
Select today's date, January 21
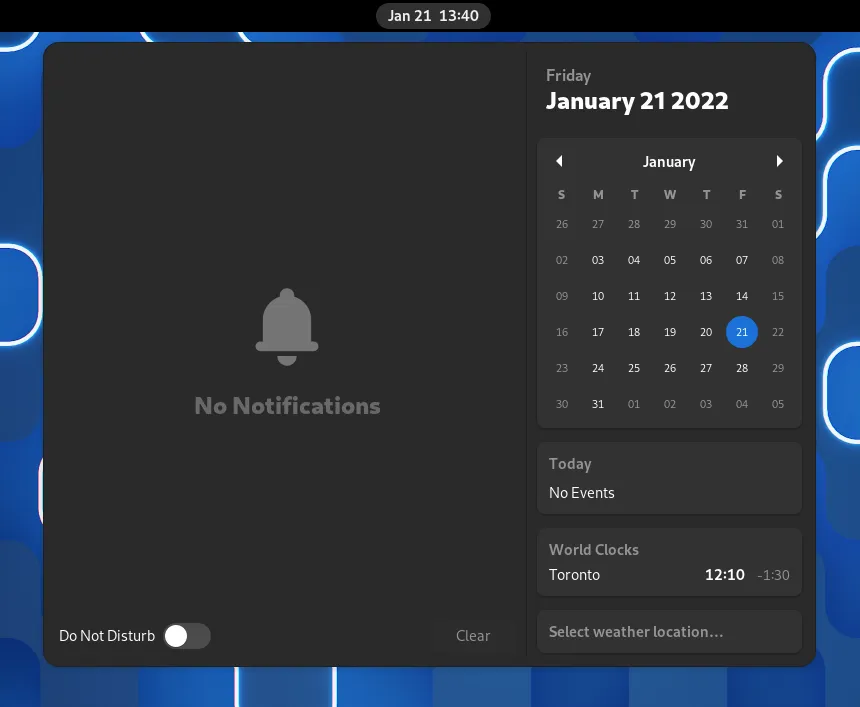click(x=742, y=332)
